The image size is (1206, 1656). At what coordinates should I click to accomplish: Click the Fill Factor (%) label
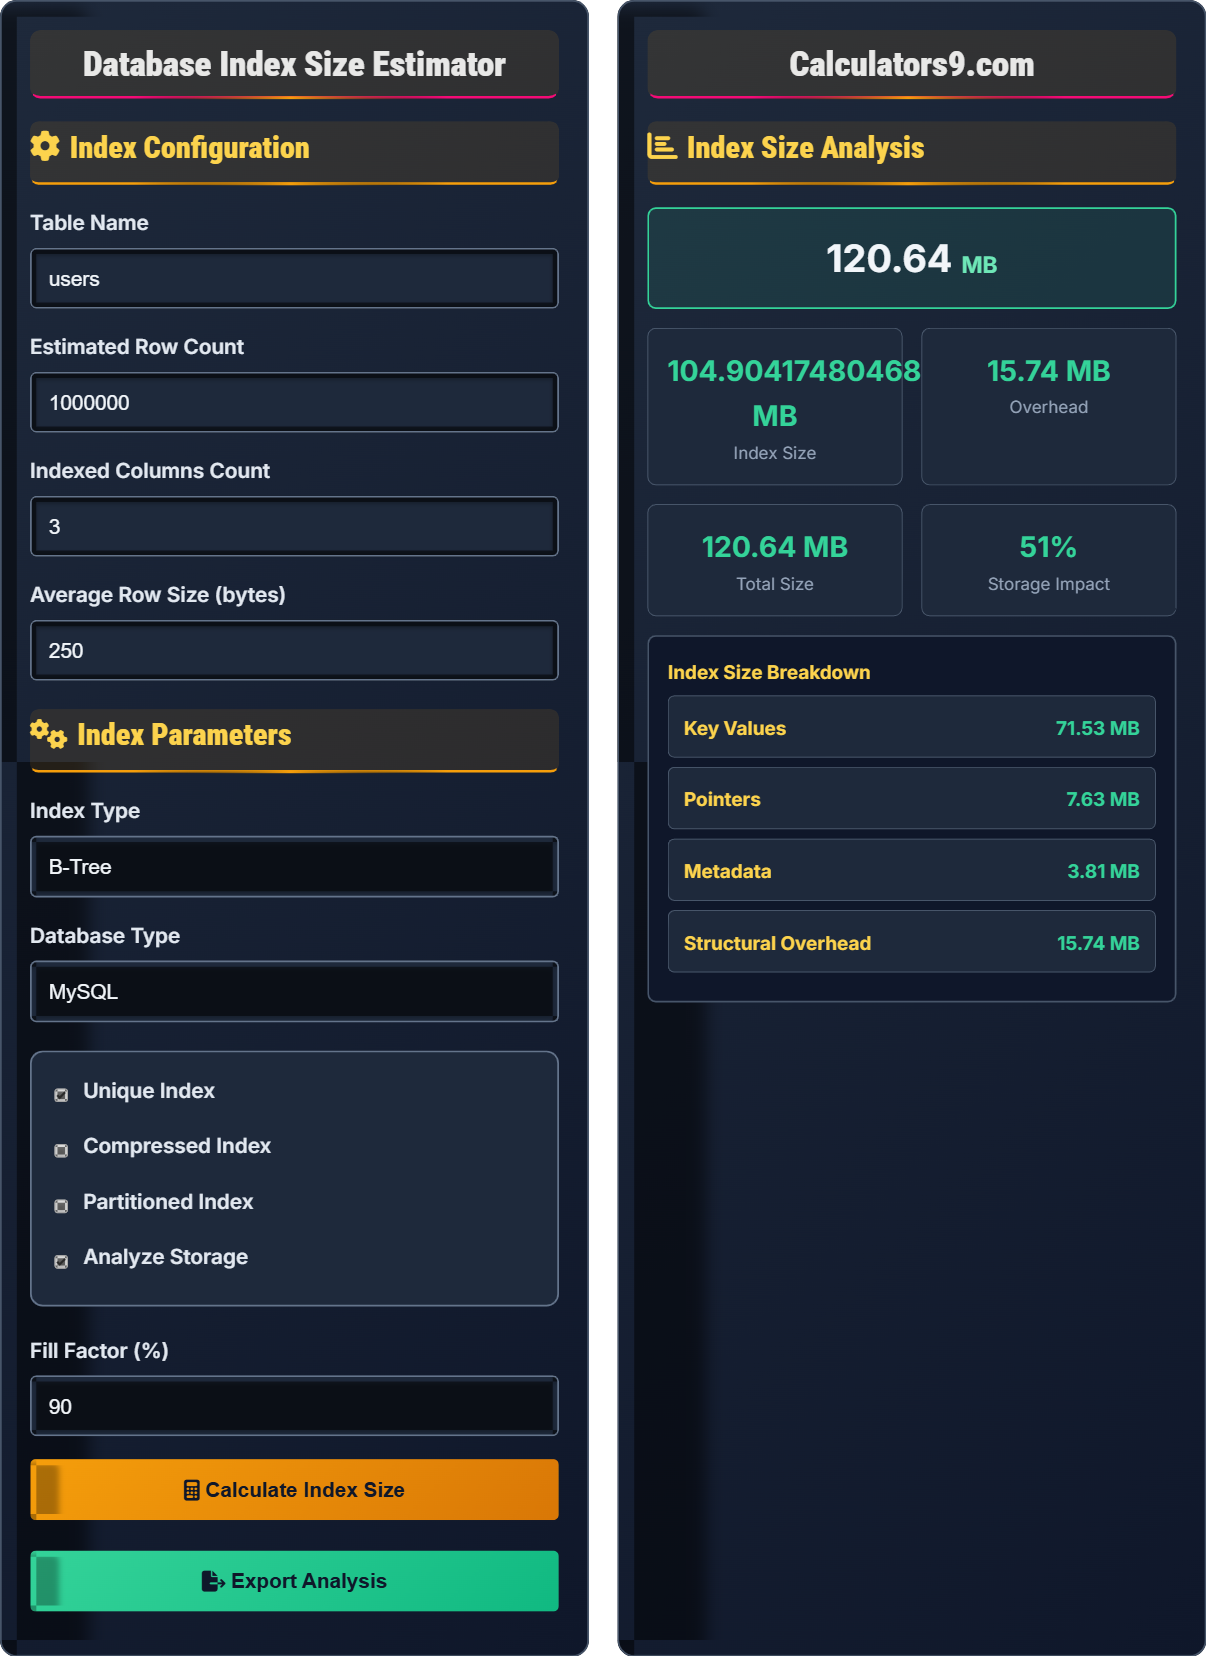[99, 1351]
